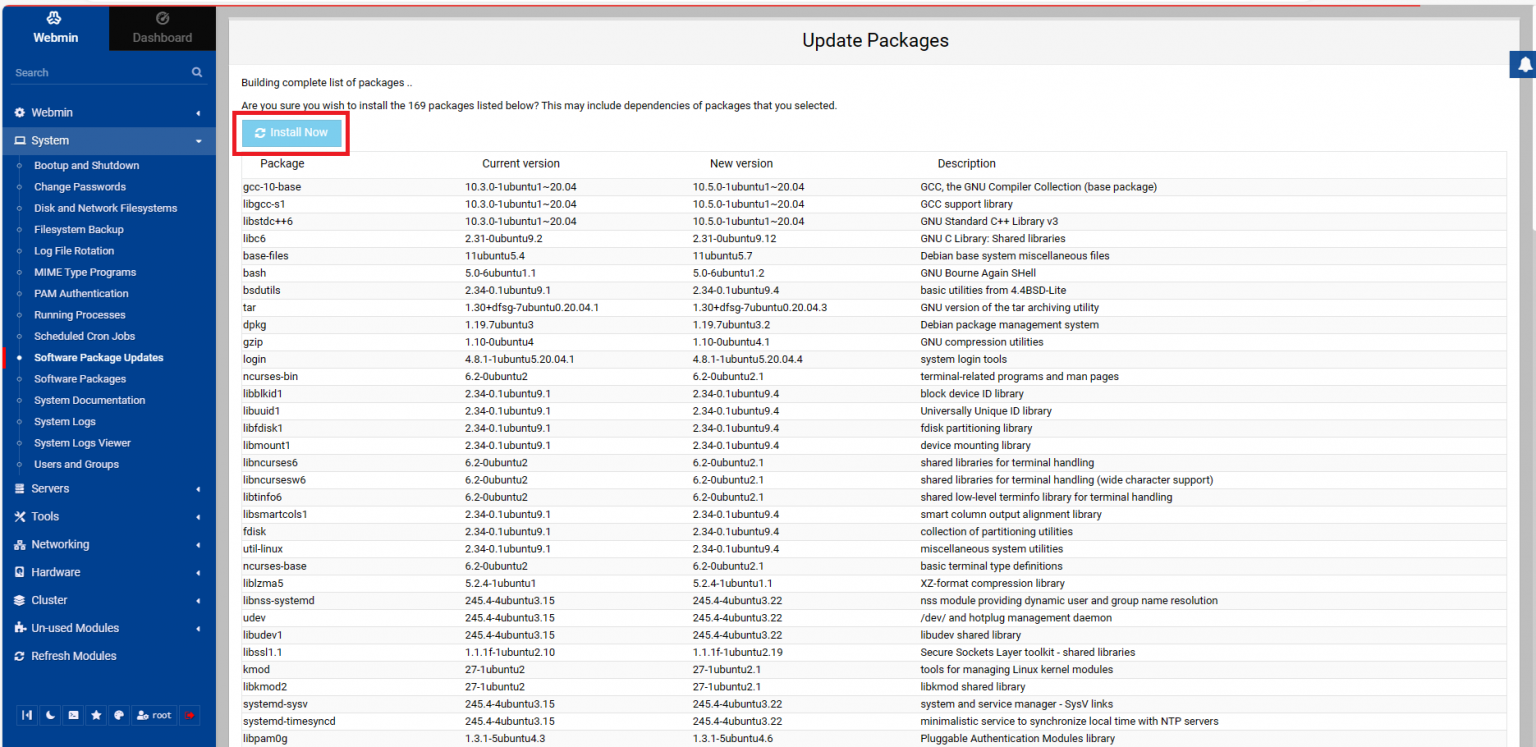Open Scheduled Cron Jobs link
The image size is (1536, 747).
click(84, 336)
